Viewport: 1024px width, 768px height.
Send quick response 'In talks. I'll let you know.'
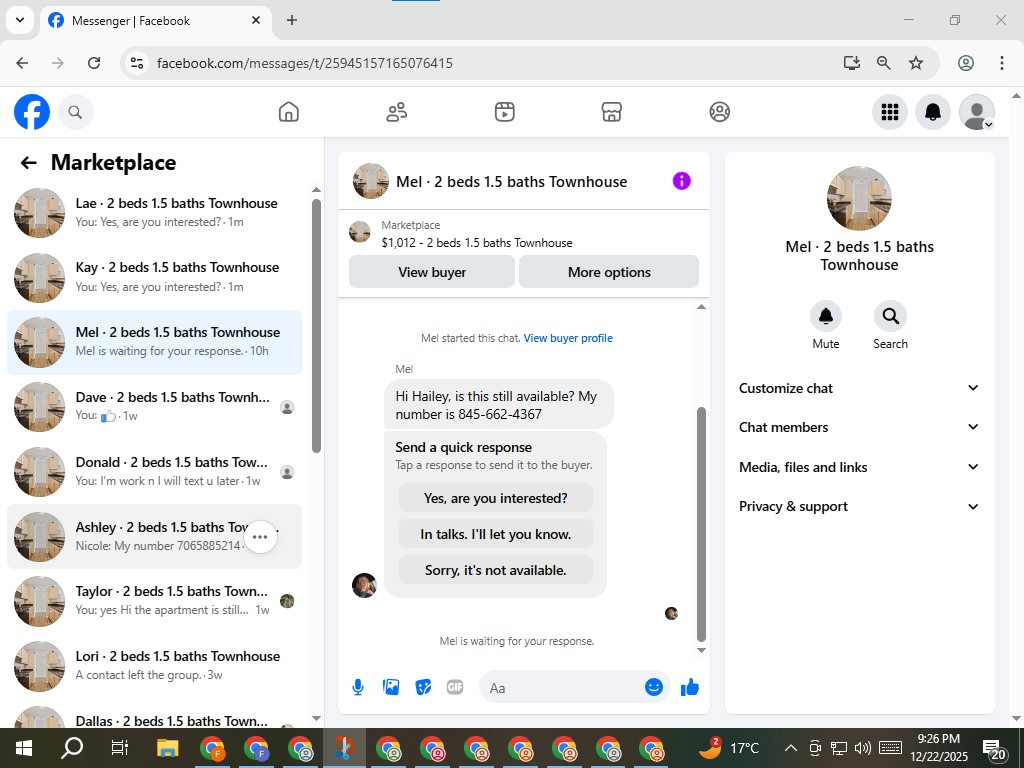496,534
